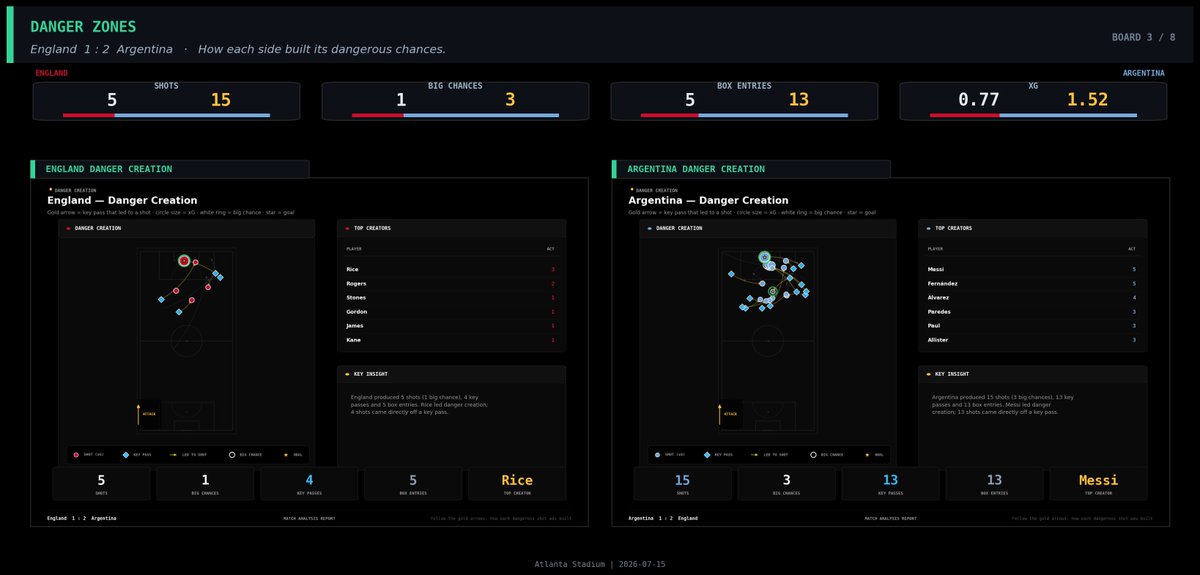Click the Player column header in England's Top Creators
The image size is (1200, 575).
pos(354,249)
